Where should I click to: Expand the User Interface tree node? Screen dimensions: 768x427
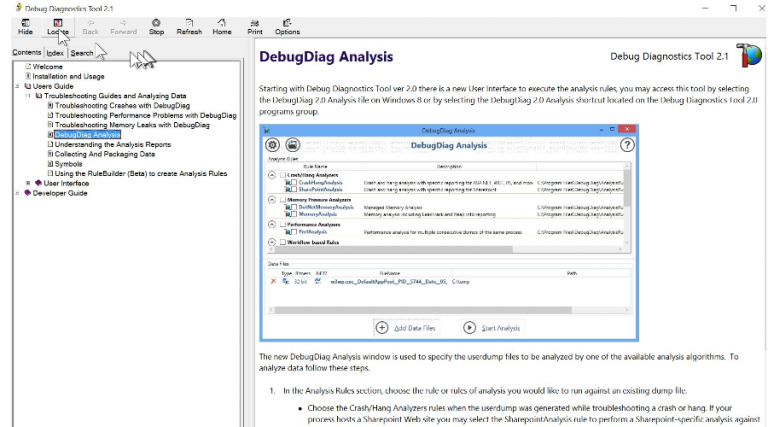click(x=28, y=183)
